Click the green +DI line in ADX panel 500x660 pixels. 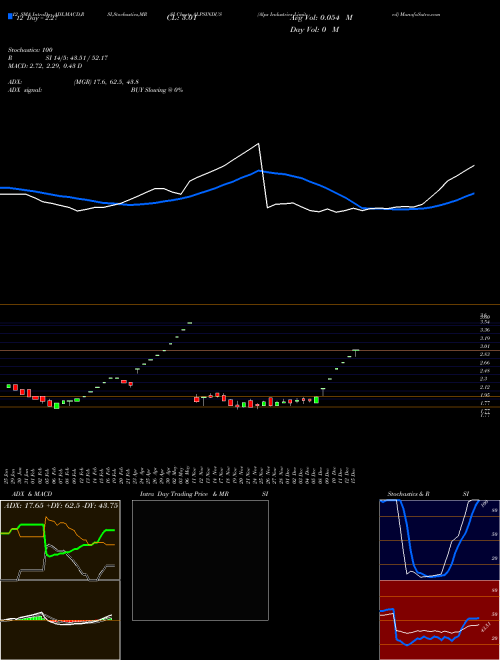pos(59,540)
